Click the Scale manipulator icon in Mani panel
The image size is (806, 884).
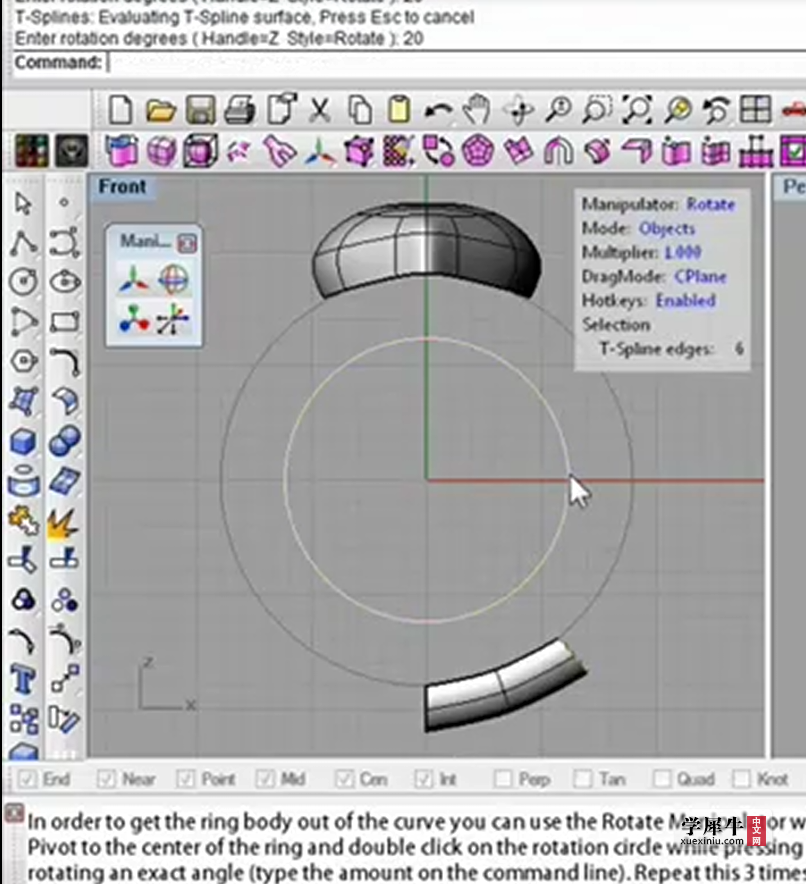[x=134, y=320]
